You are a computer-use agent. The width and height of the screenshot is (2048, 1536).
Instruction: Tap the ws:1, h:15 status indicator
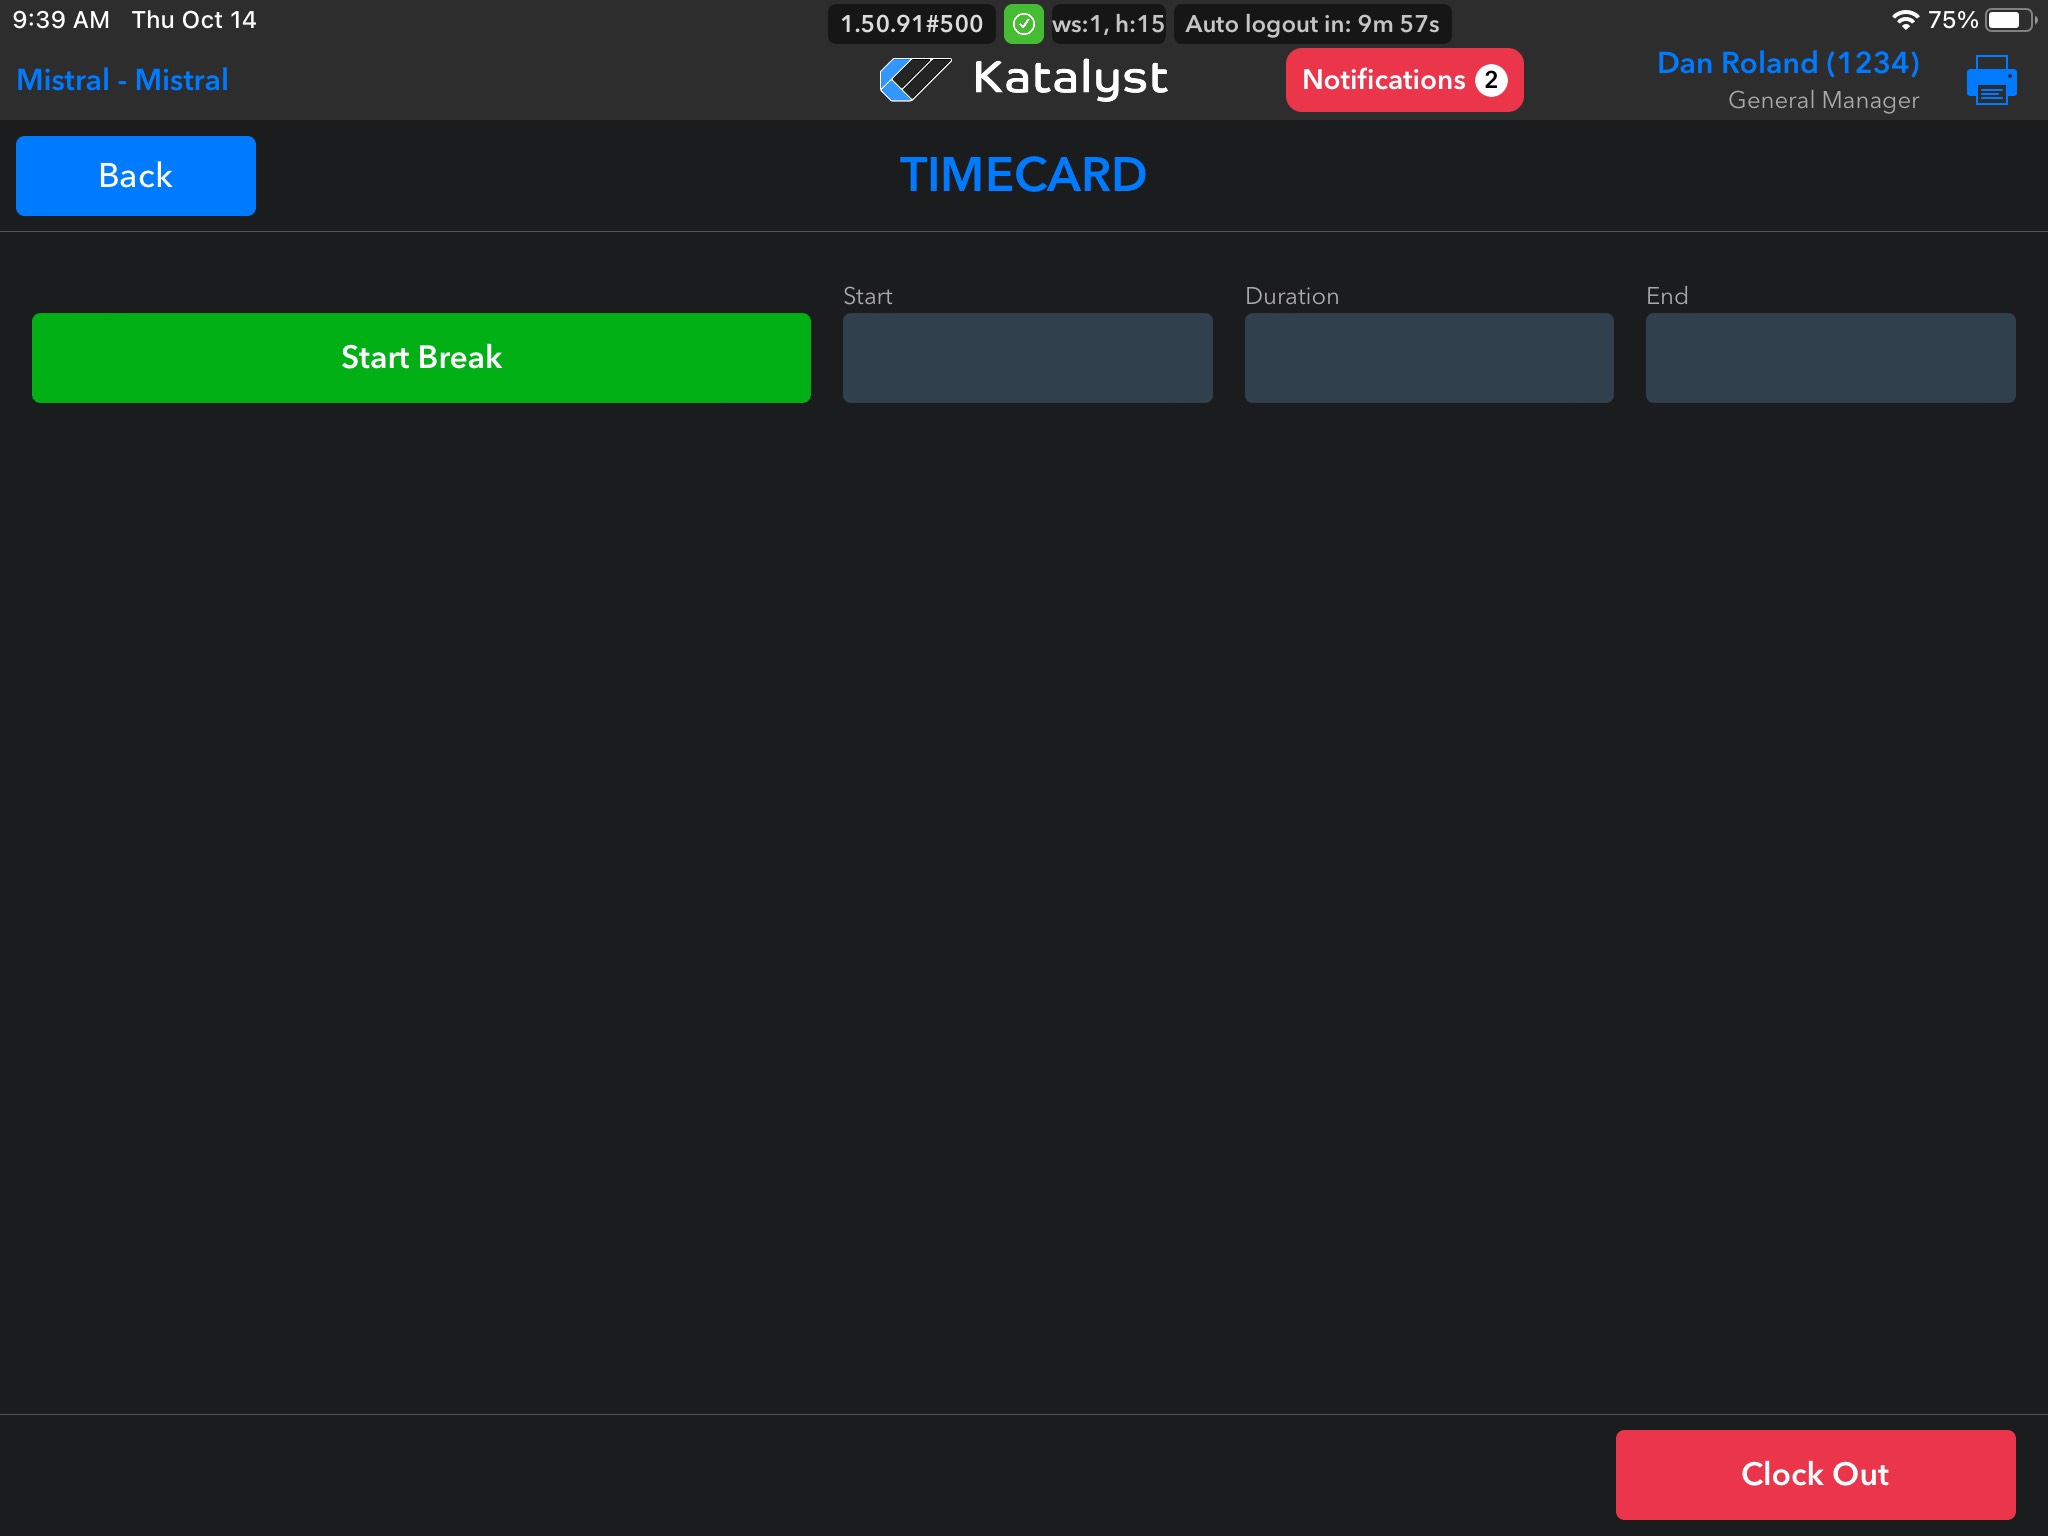pyautogui.click(x=1108, y=24)
